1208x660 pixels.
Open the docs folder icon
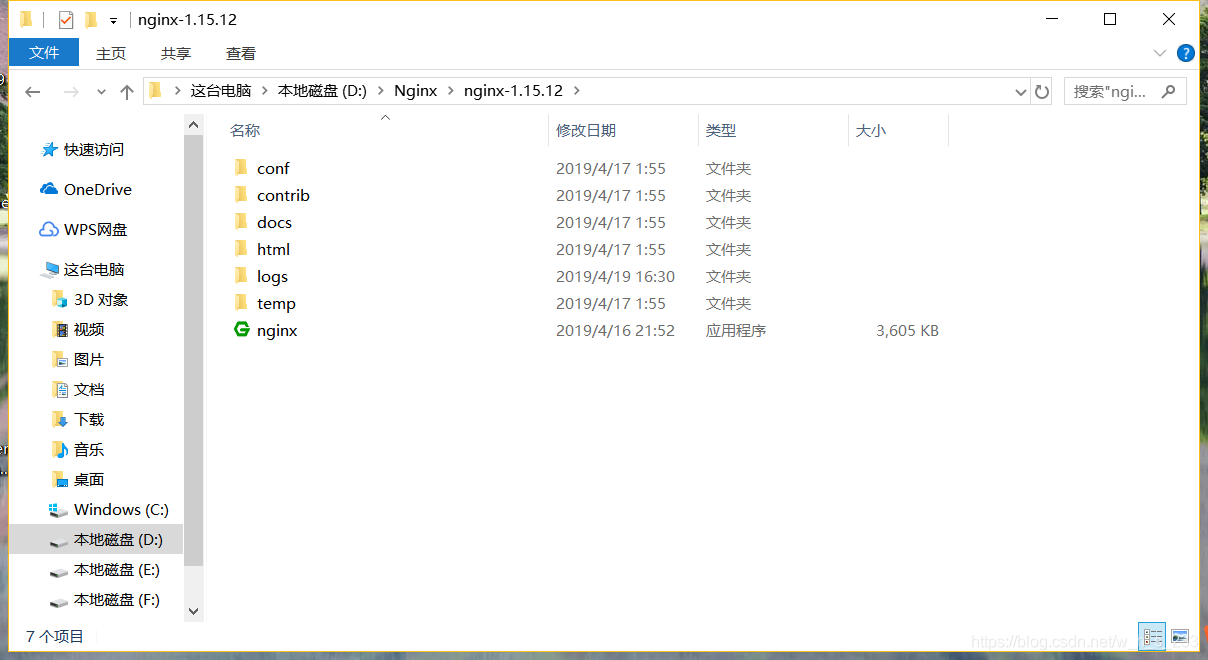pyautogui.click(x=240, y=222)
